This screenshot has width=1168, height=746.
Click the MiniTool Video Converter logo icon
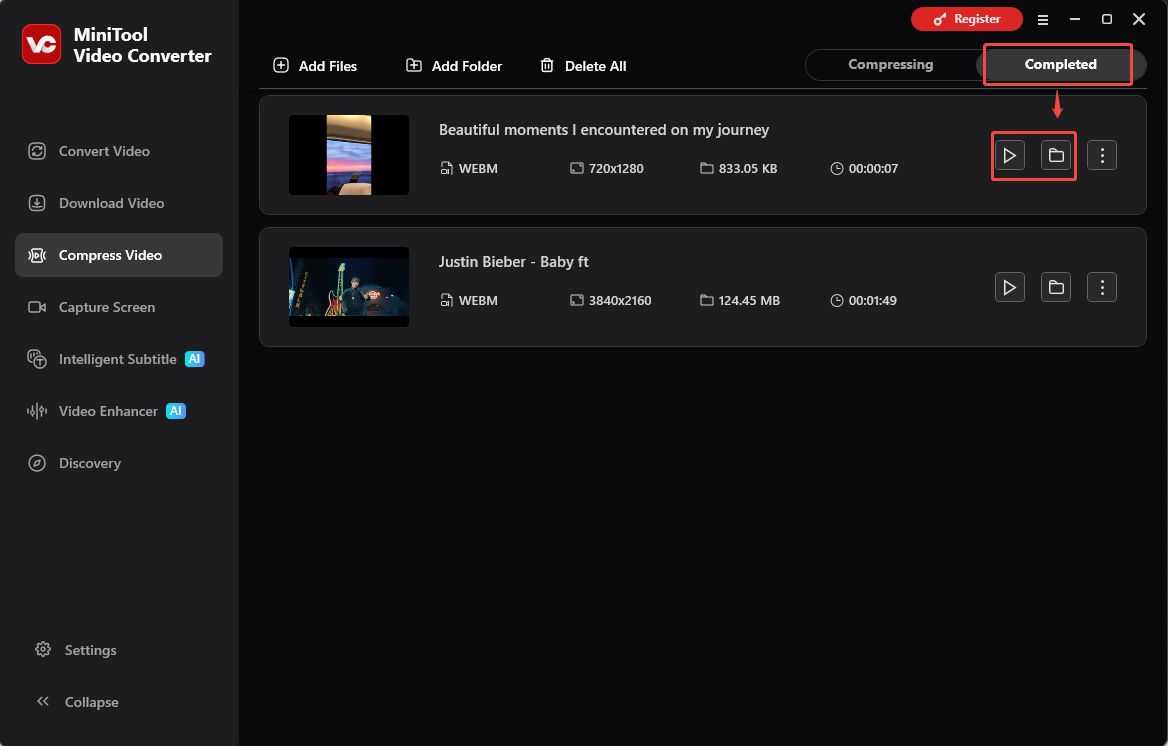pos(42,45)
